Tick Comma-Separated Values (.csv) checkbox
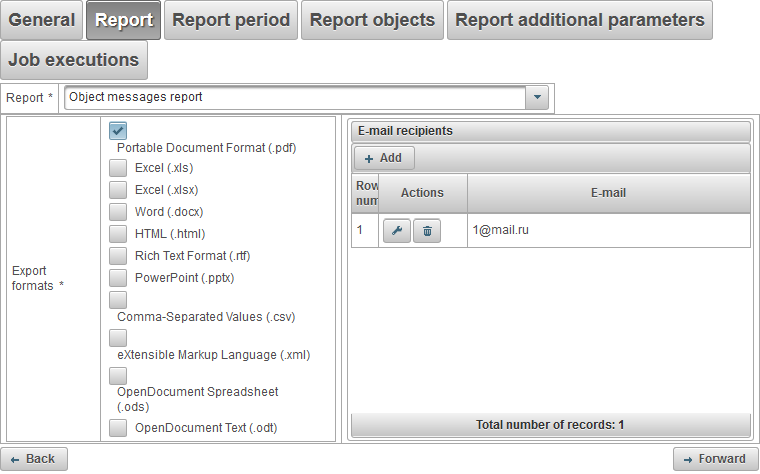The height and width of the screenshot is (474, 760). [118, 300]
